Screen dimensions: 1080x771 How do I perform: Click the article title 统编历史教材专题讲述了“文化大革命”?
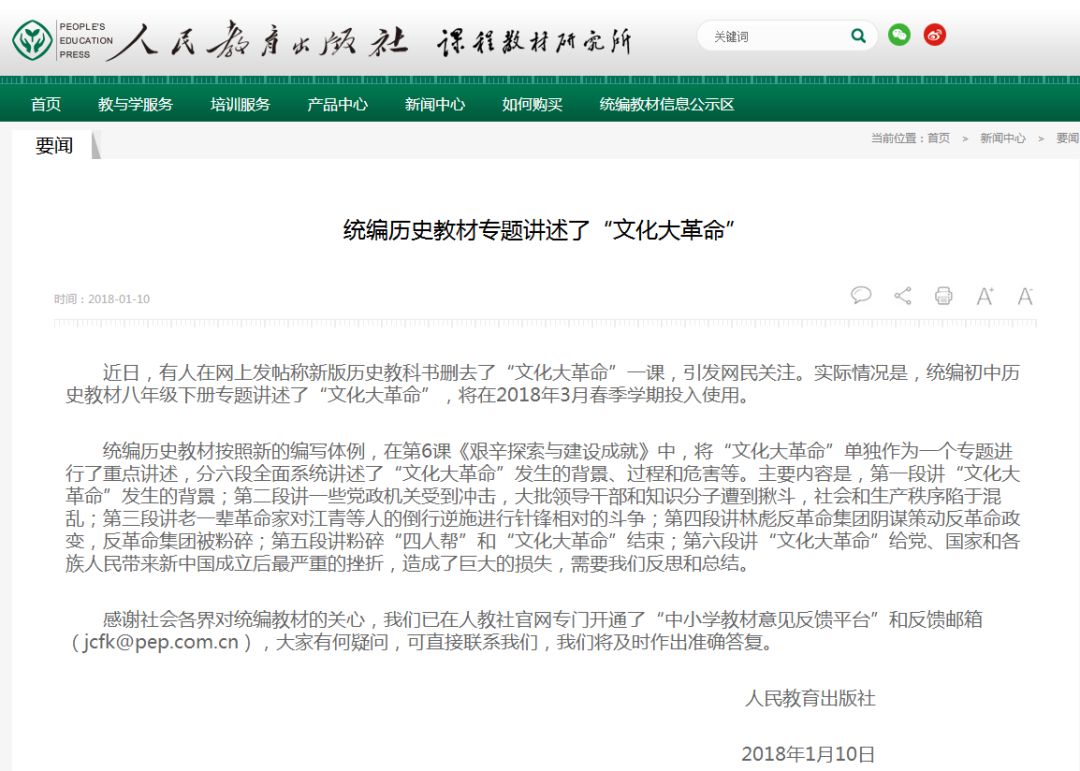pyautogui.click(x=539, y=230)
